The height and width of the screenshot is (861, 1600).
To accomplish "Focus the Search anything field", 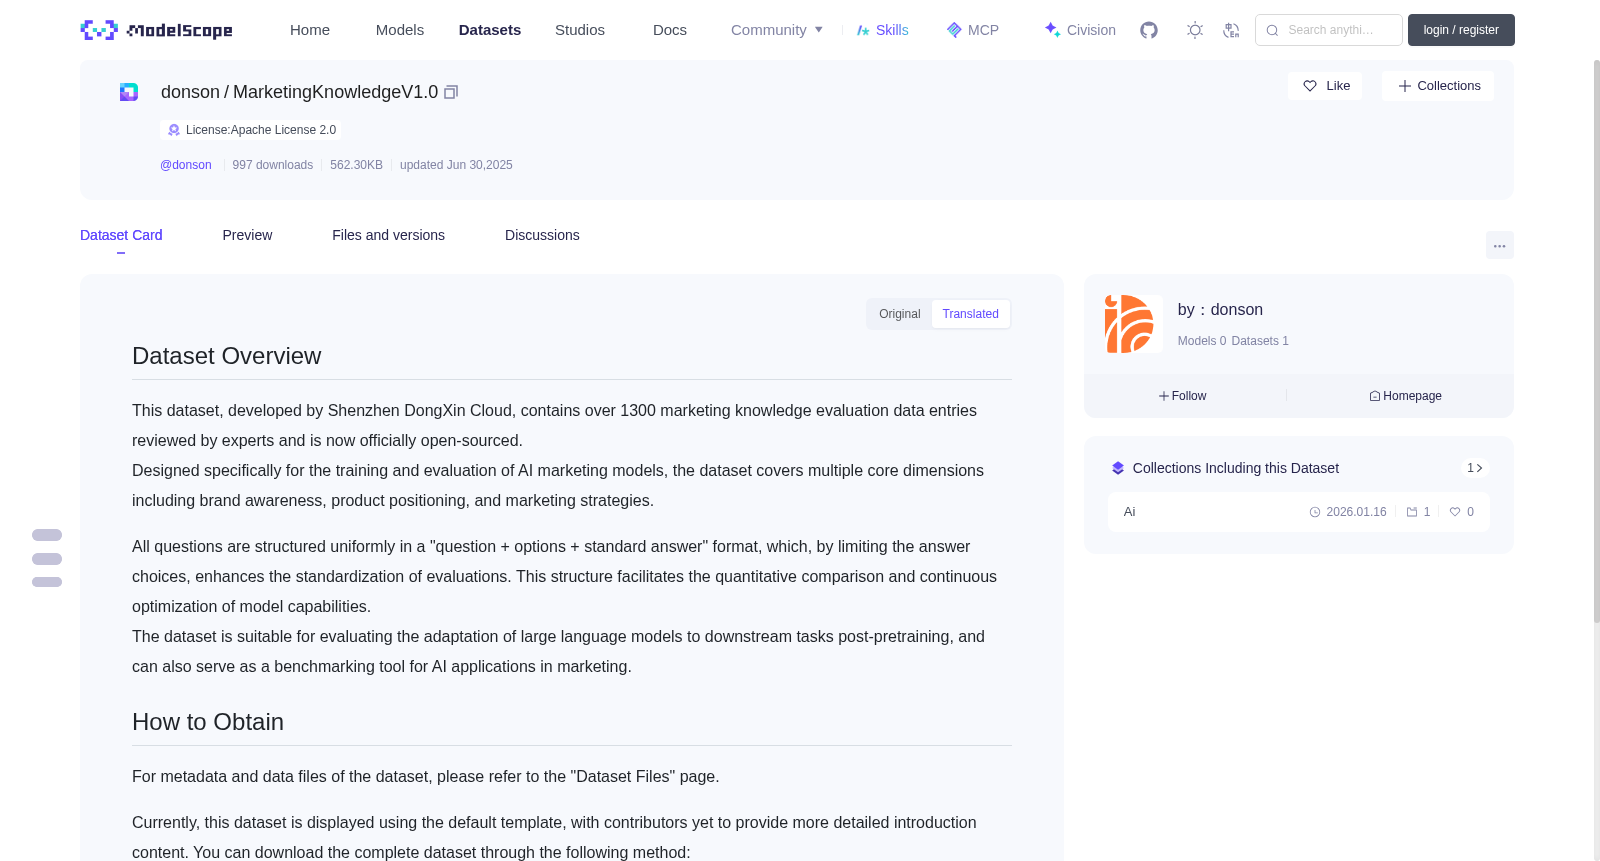I will pos(1329,30).
